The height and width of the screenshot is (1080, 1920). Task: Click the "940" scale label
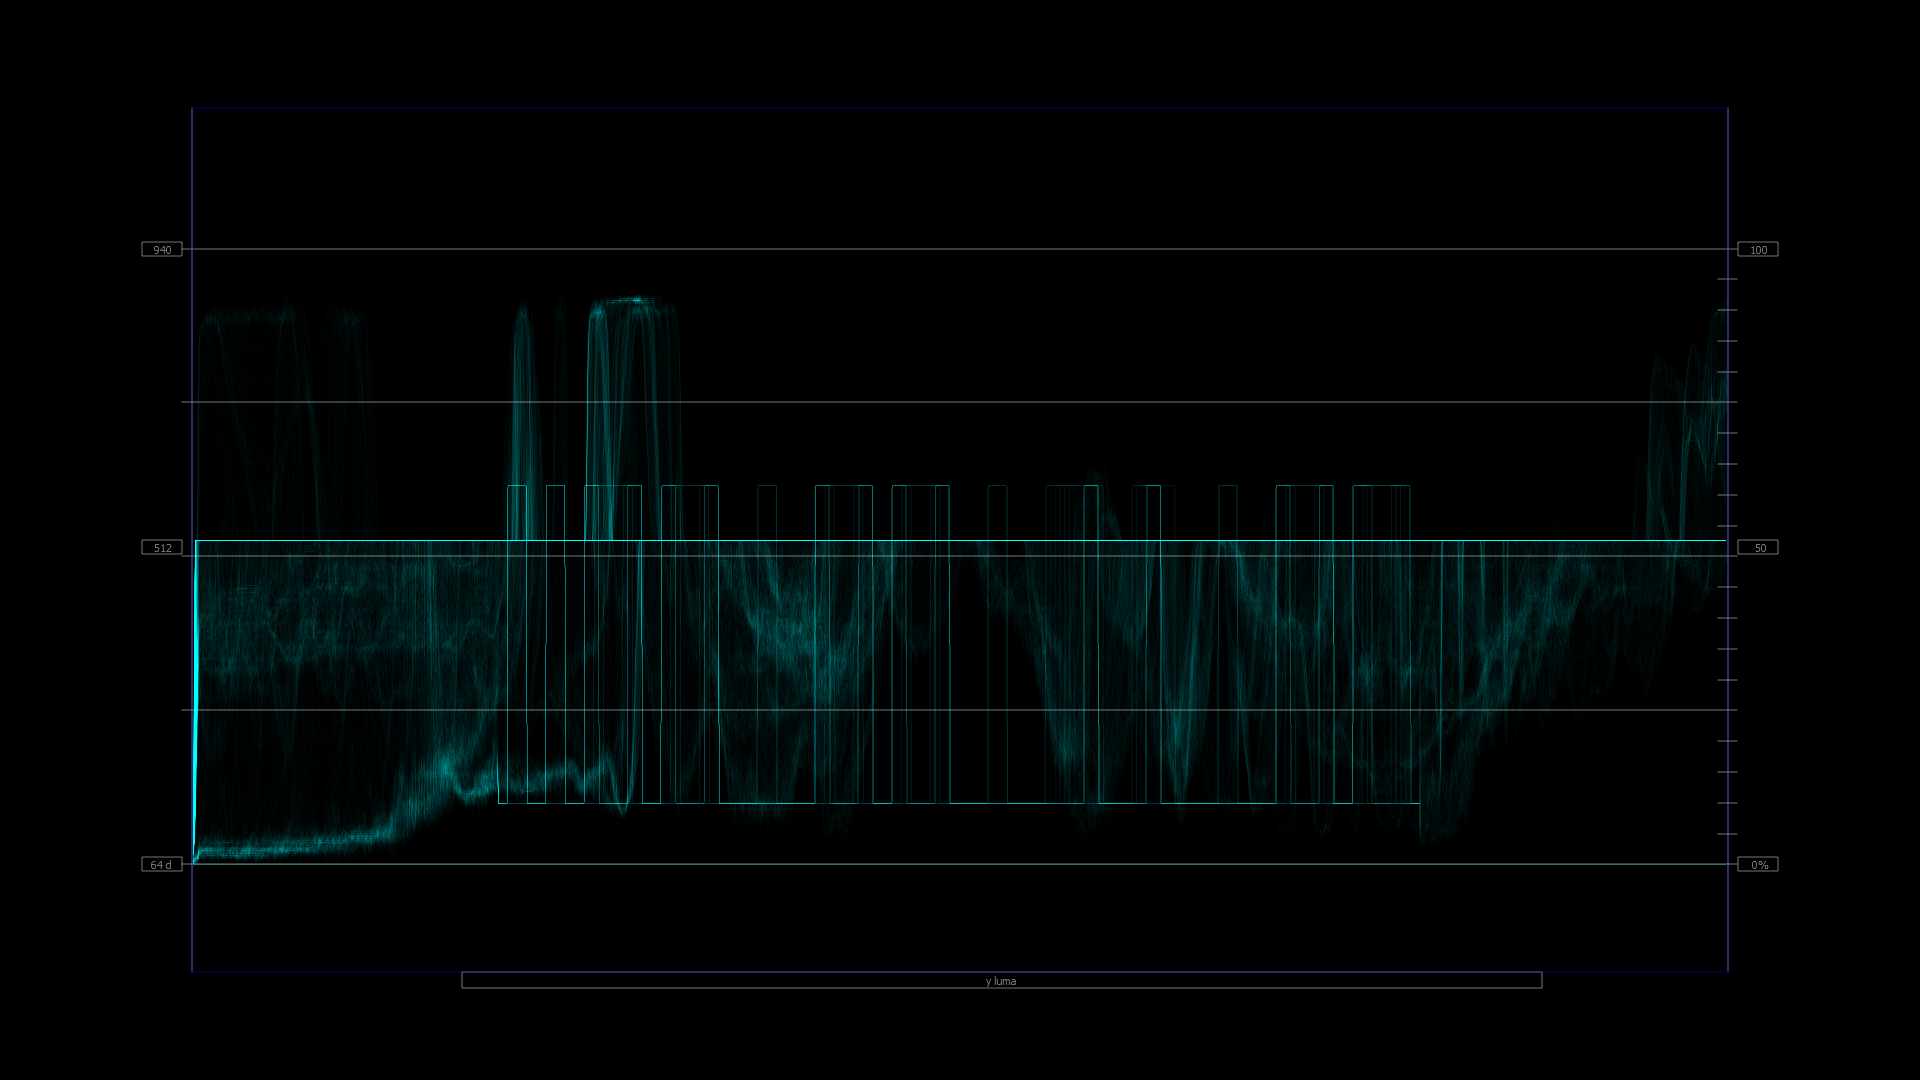(x=161, y=249)
